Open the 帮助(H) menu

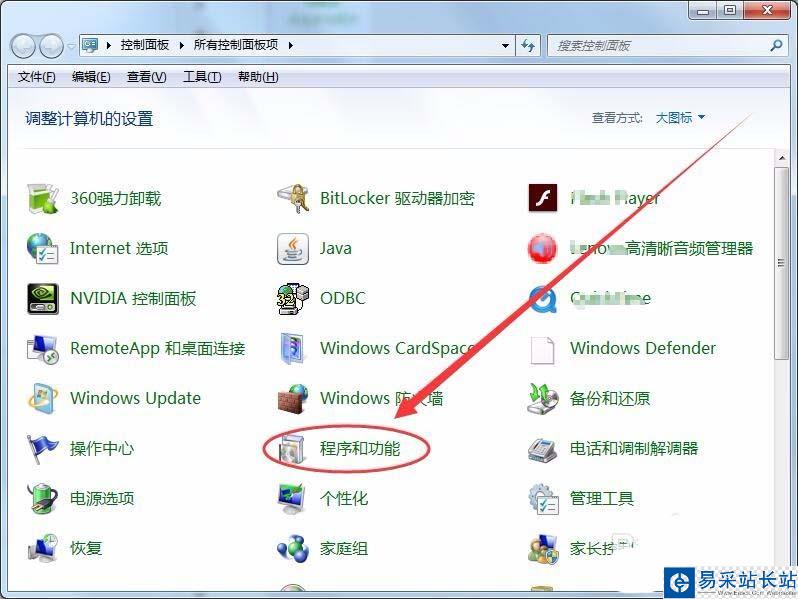258,77
